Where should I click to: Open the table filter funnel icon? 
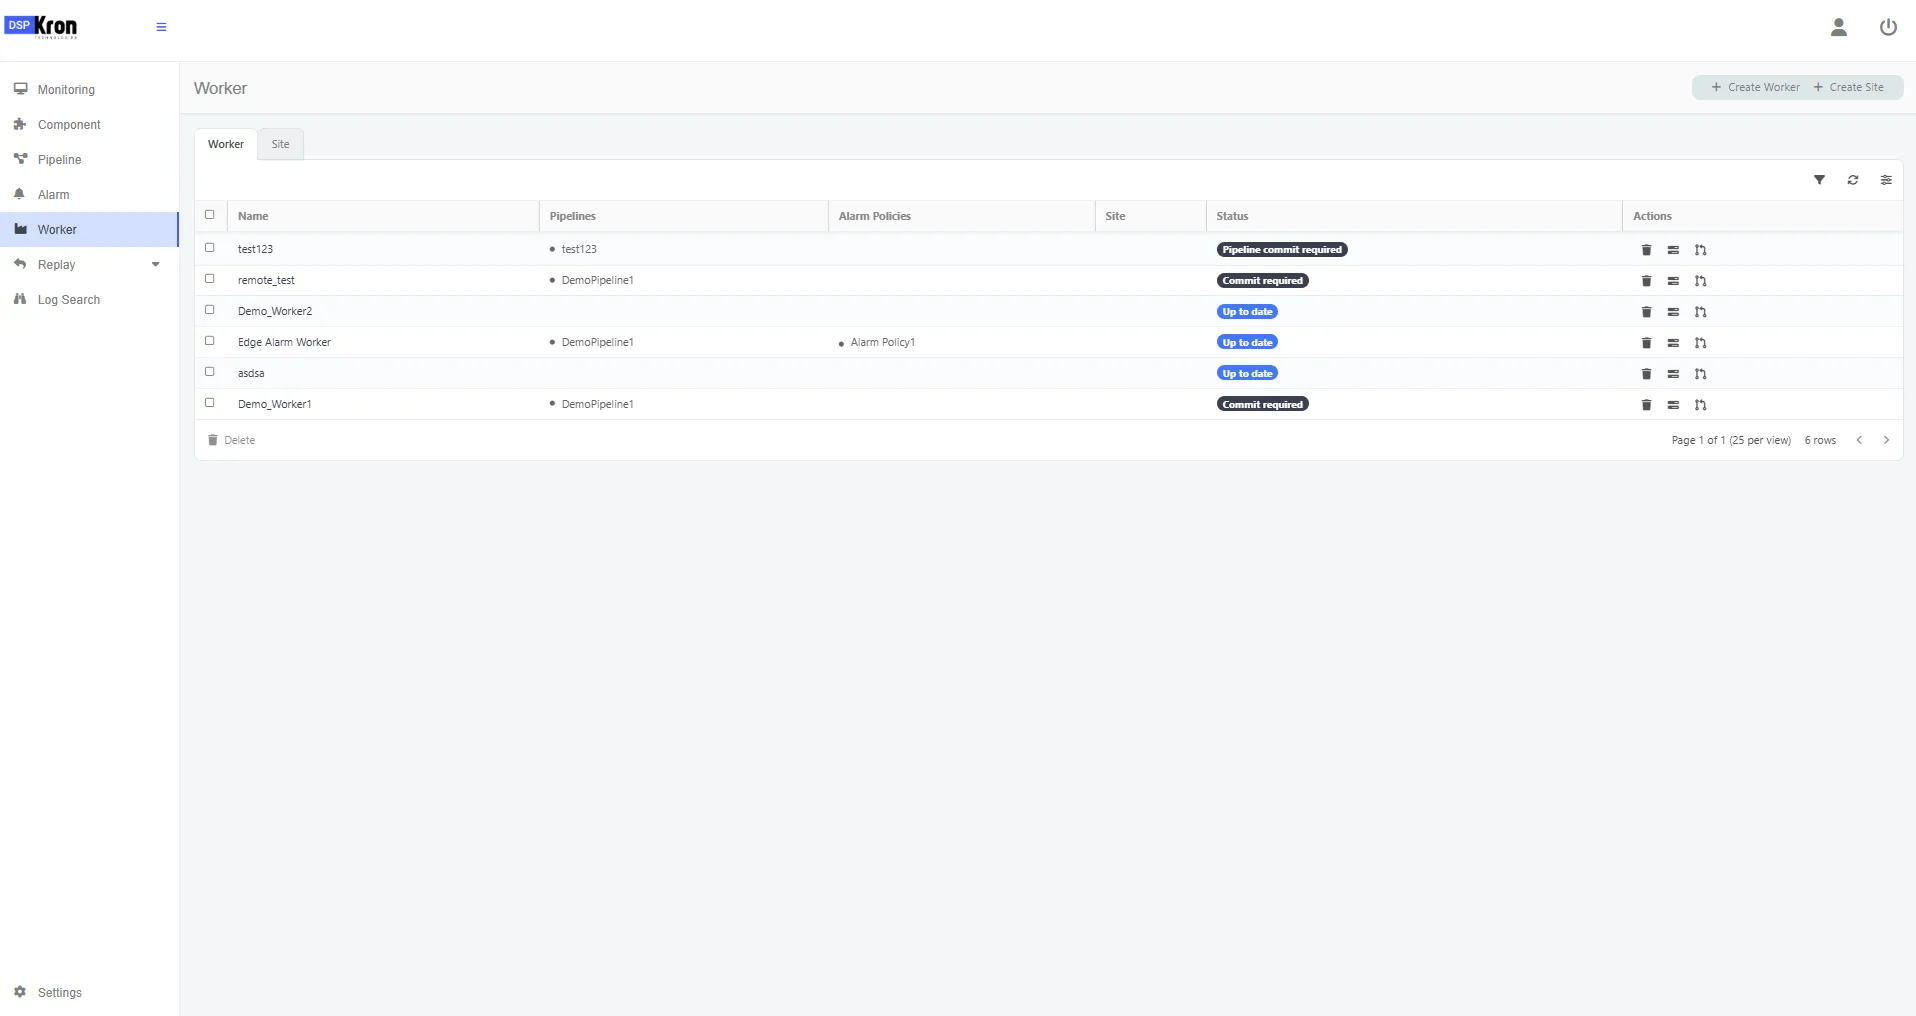pos(1819,180)
